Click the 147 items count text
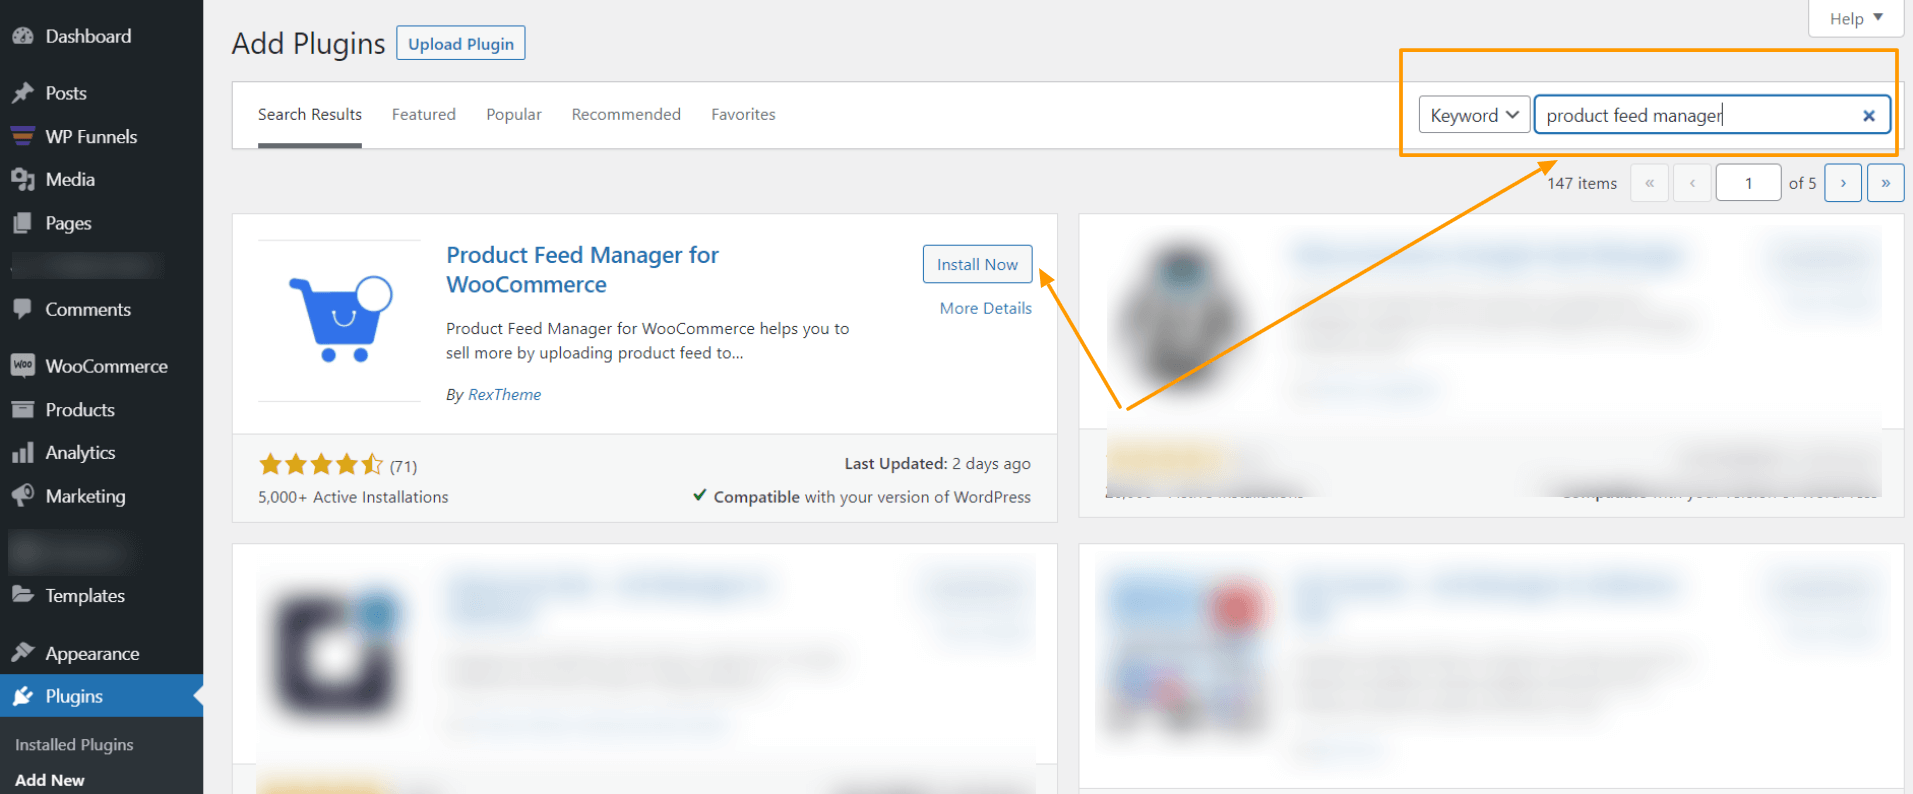 click(x=1582, y=183)
